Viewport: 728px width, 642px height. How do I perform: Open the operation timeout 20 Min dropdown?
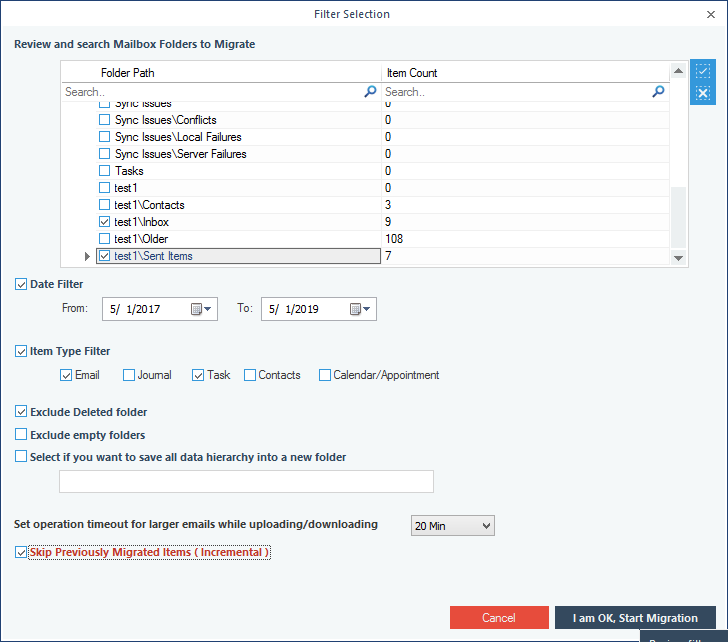452,525
